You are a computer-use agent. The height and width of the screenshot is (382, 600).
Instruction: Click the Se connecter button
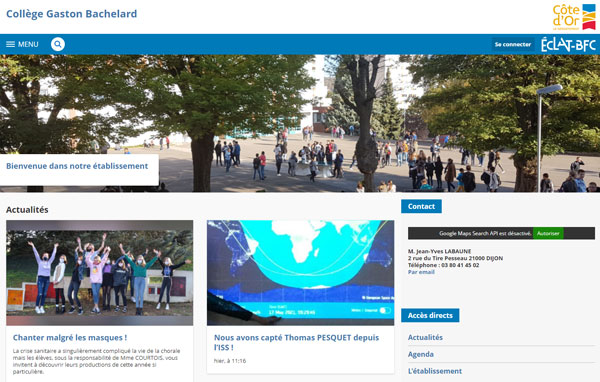click(513, 44)
